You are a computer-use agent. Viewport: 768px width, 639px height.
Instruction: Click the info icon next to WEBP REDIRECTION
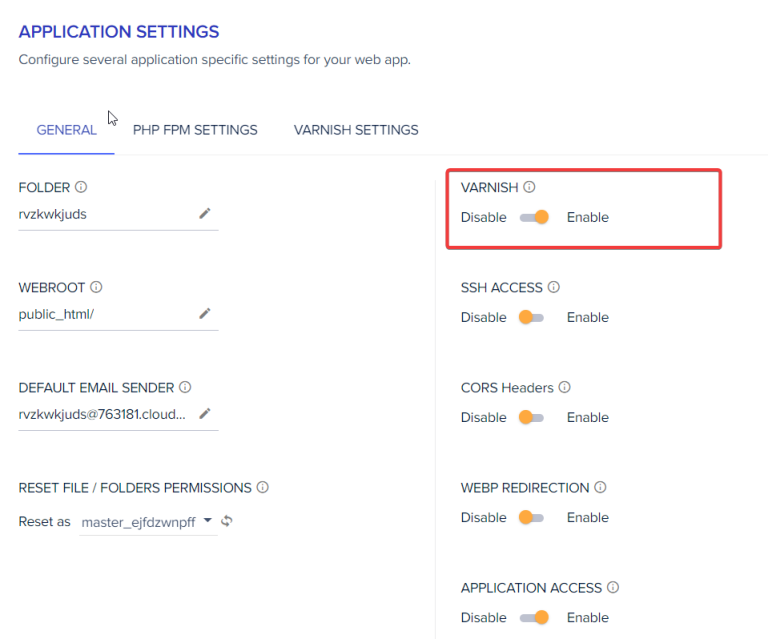600,487
